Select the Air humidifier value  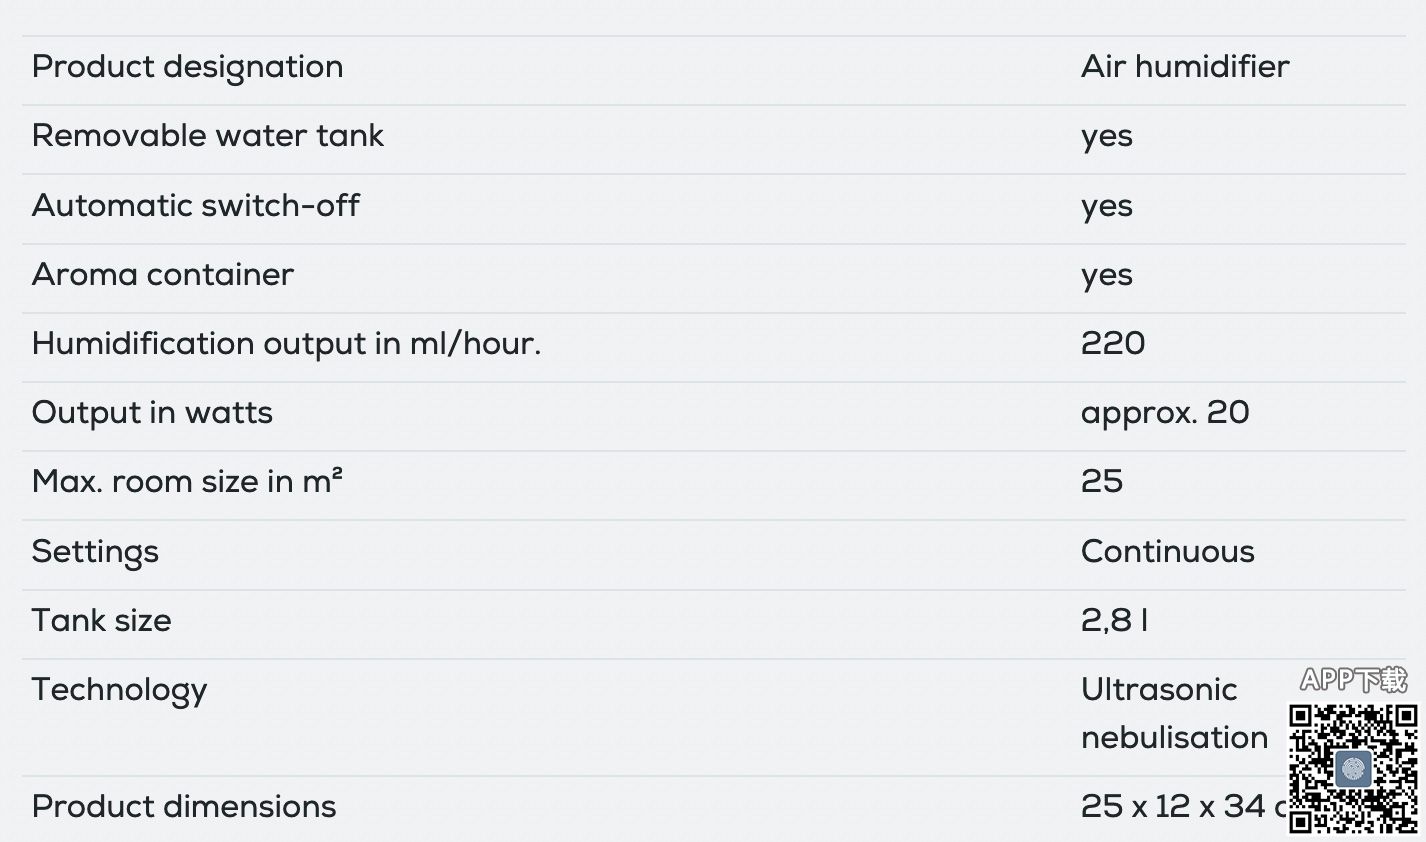(x=1184, y=67)
